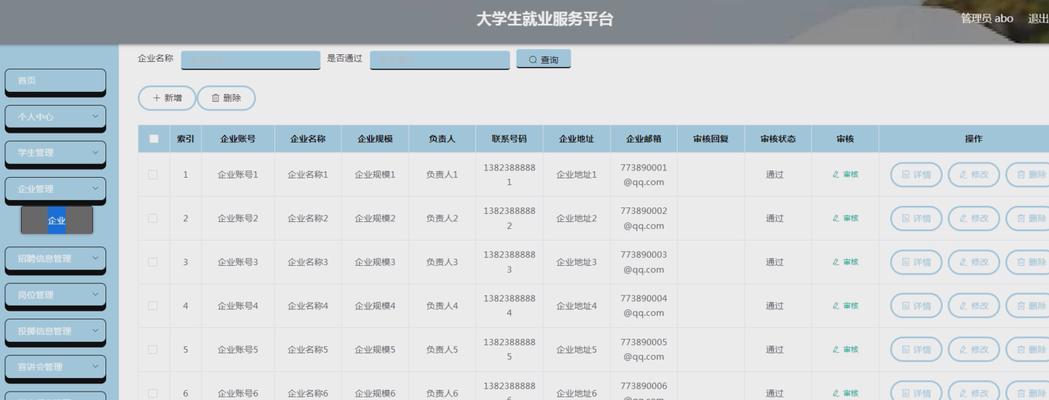Check the checkbox for 企业账号2 row
This screenshot has width=1049, height=400.
click(x=153, y=218)
